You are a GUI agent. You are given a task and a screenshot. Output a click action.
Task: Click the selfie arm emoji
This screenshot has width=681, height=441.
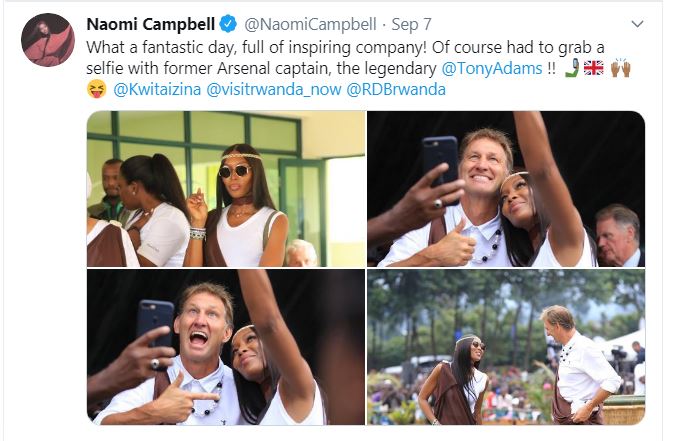[x=569, y=68]
